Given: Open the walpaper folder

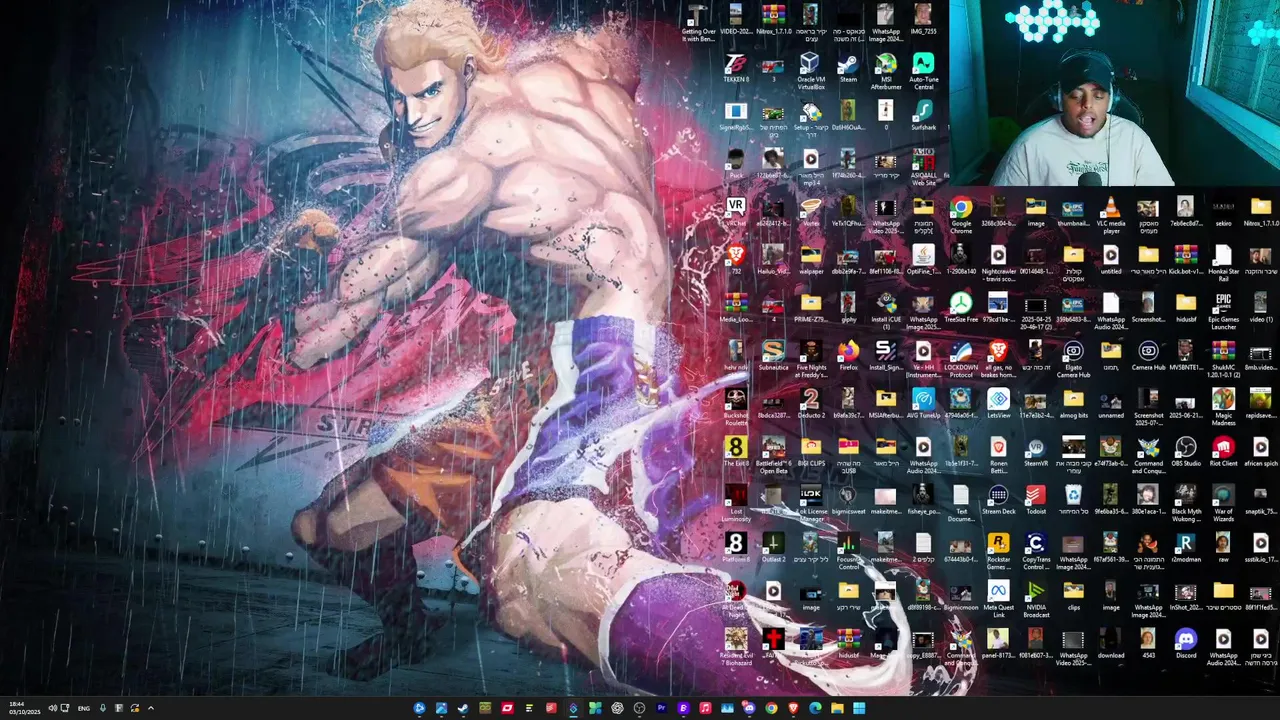Looking at the screenshot, I should click(x=811, y=260).
